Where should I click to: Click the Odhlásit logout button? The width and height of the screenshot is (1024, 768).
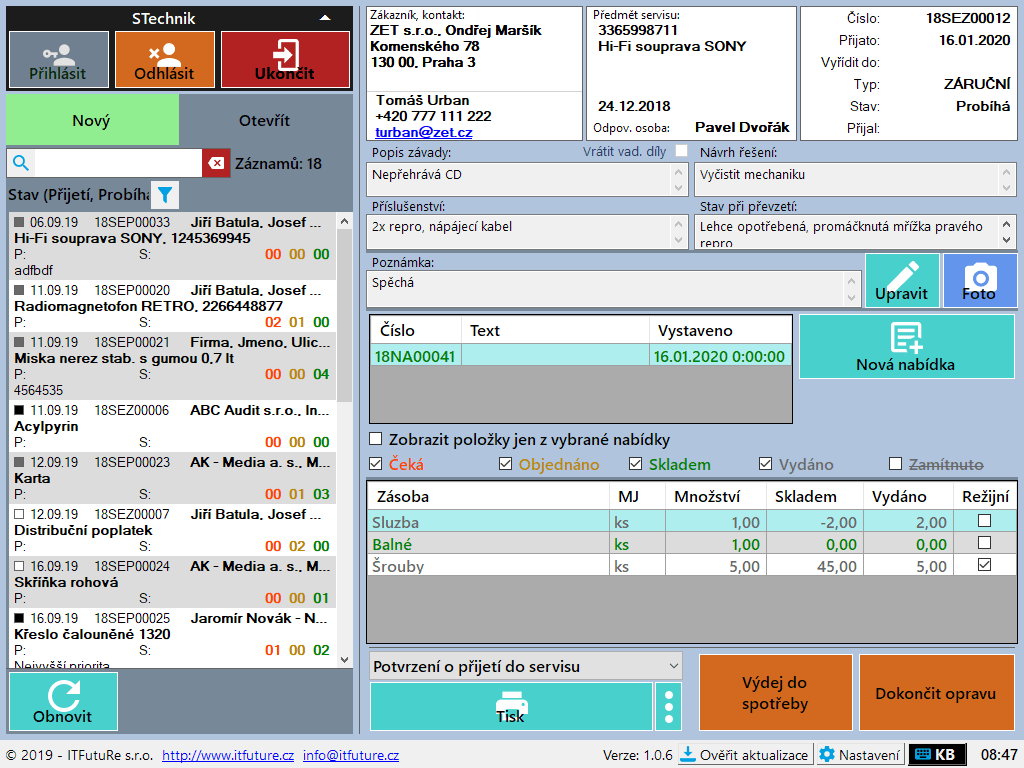coord(165,59)
